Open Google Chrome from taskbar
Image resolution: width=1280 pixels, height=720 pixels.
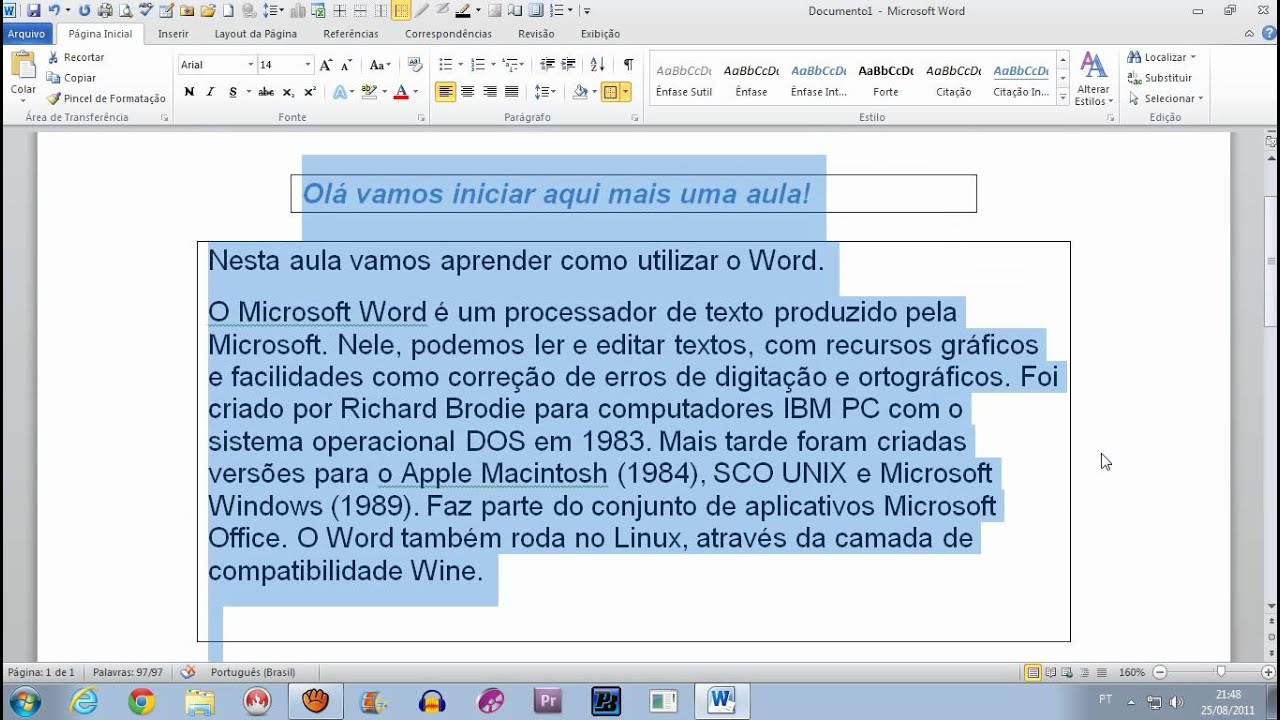(x=141, y=701)
